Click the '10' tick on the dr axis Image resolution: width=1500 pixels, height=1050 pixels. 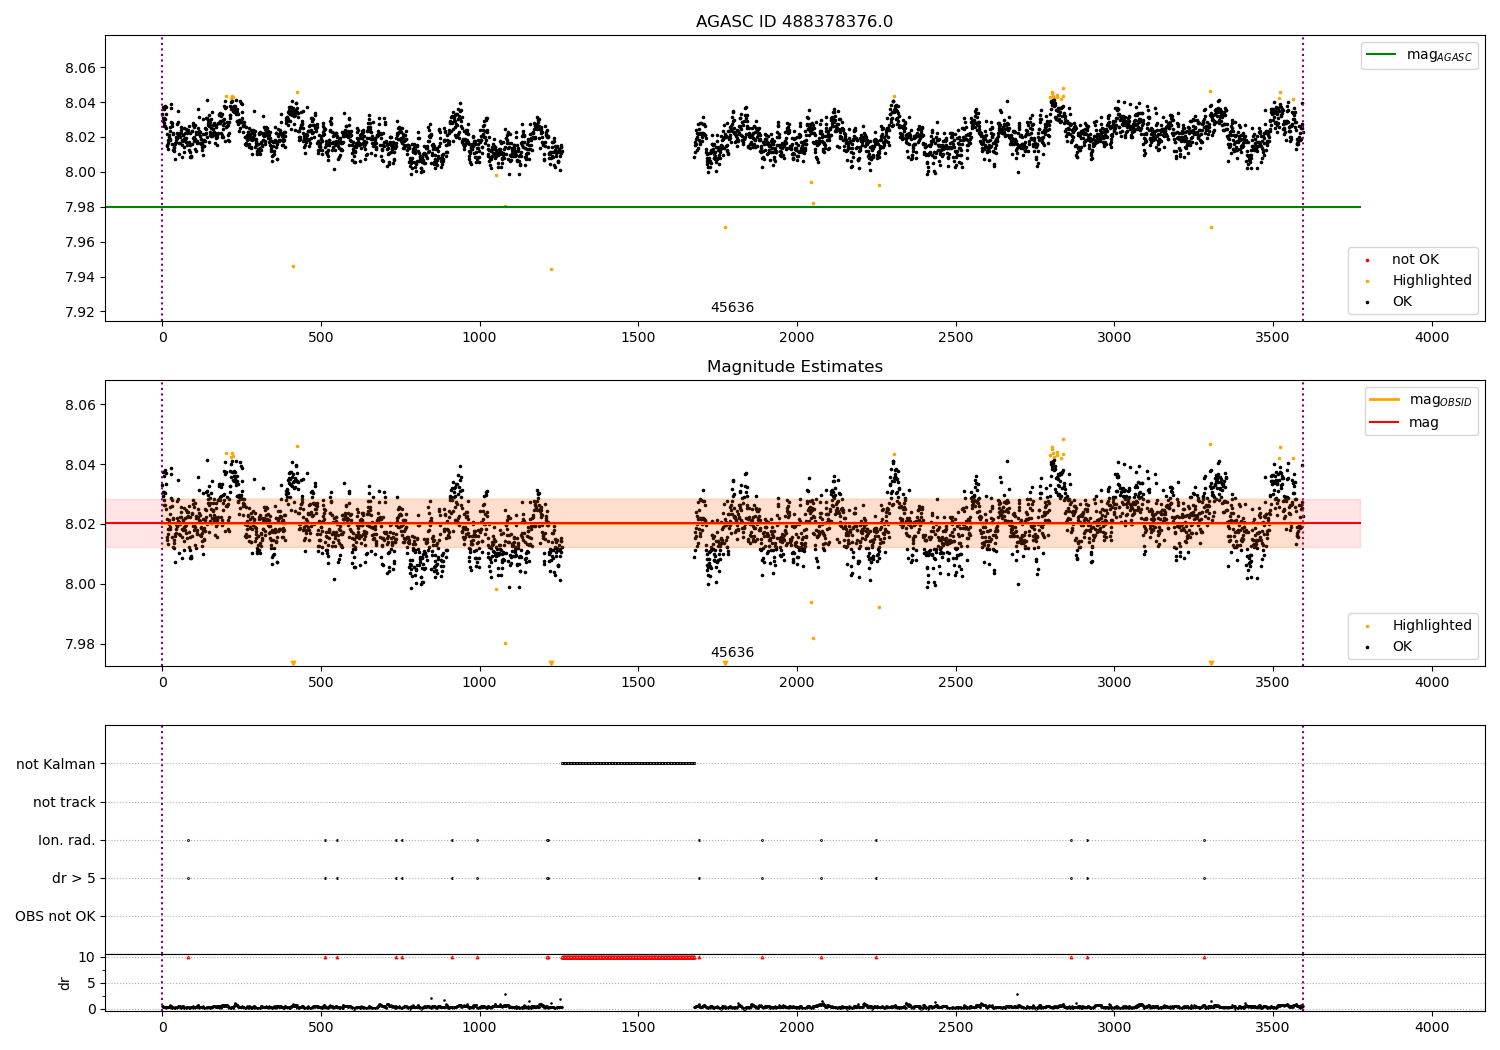pyautogui.click(x=87, y=957)
